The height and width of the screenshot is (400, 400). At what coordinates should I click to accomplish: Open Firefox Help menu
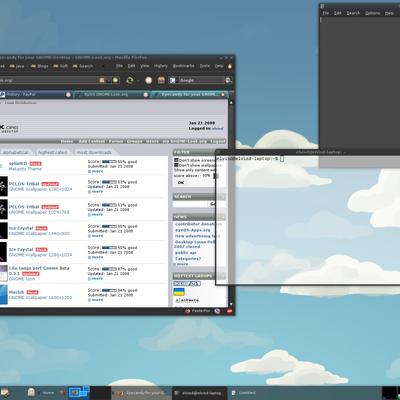click(x=219, y=66)
